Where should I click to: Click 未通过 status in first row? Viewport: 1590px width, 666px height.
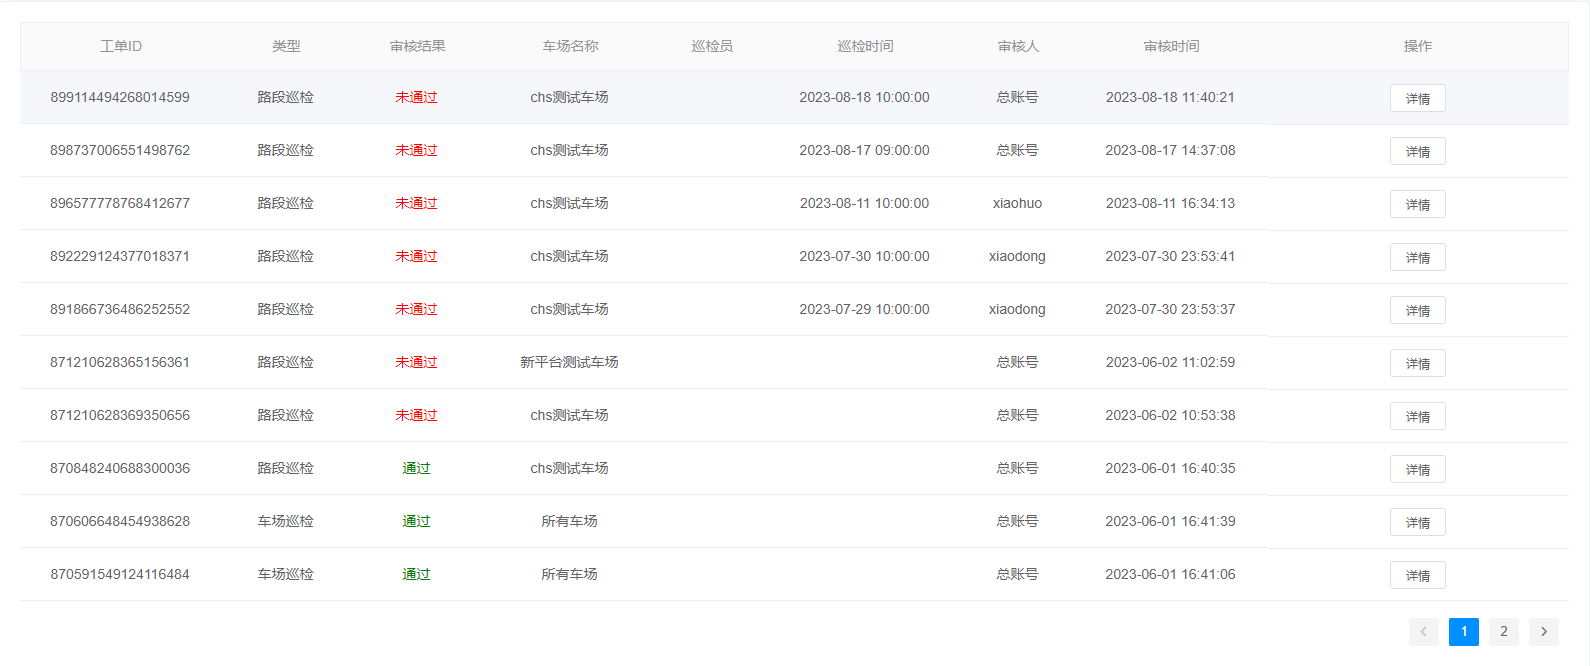(416, 97)
